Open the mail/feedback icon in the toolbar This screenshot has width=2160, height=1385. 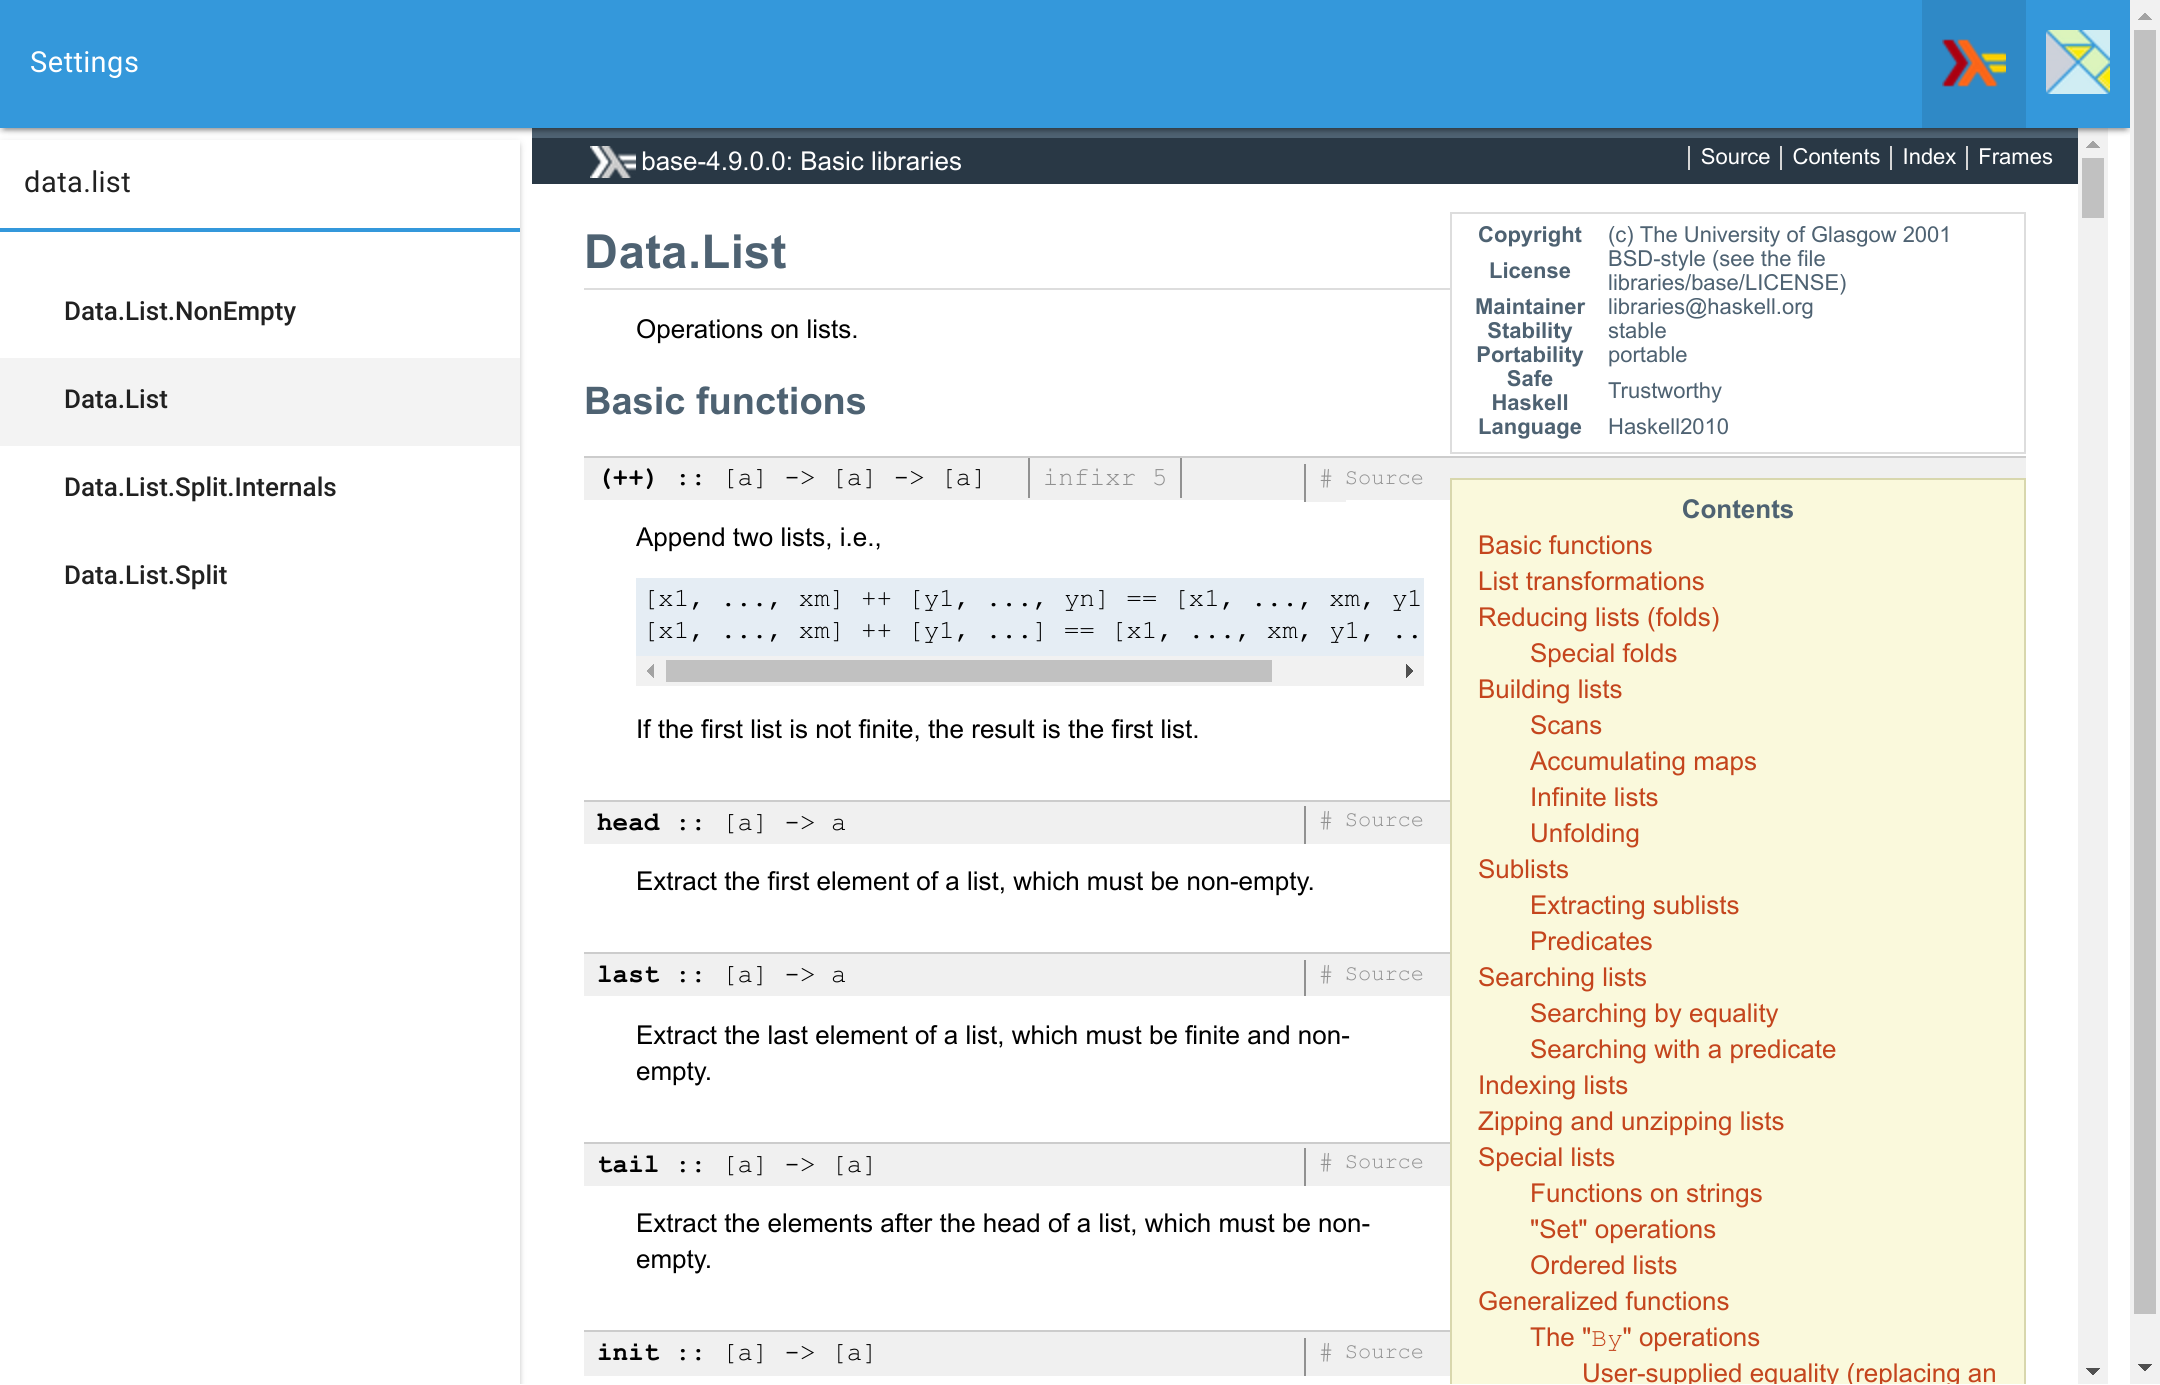point(2078,64)
